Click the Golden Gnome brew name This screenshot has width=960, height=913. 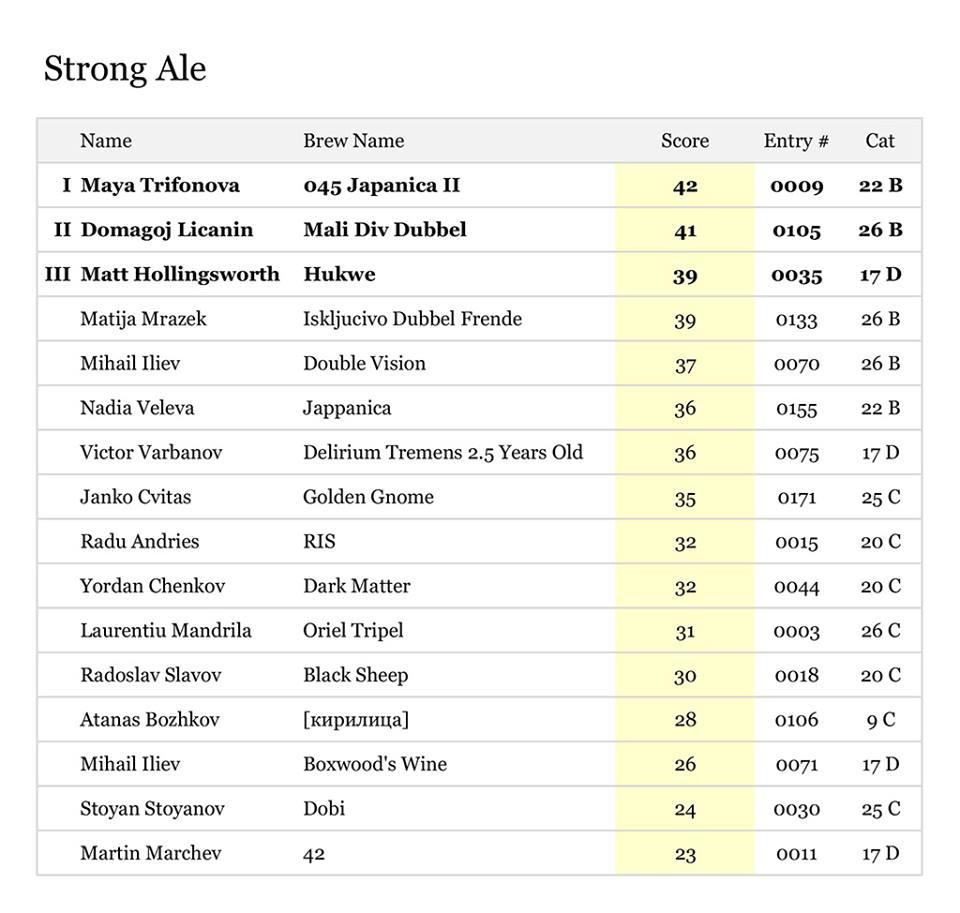[368, 497]
